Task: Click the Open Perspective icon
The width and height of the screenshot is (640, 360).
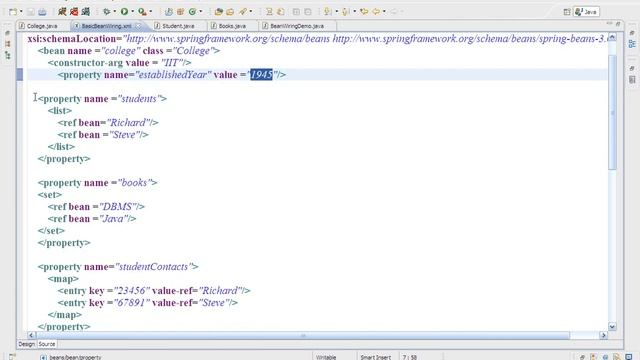Action: [x=567, y=12]
